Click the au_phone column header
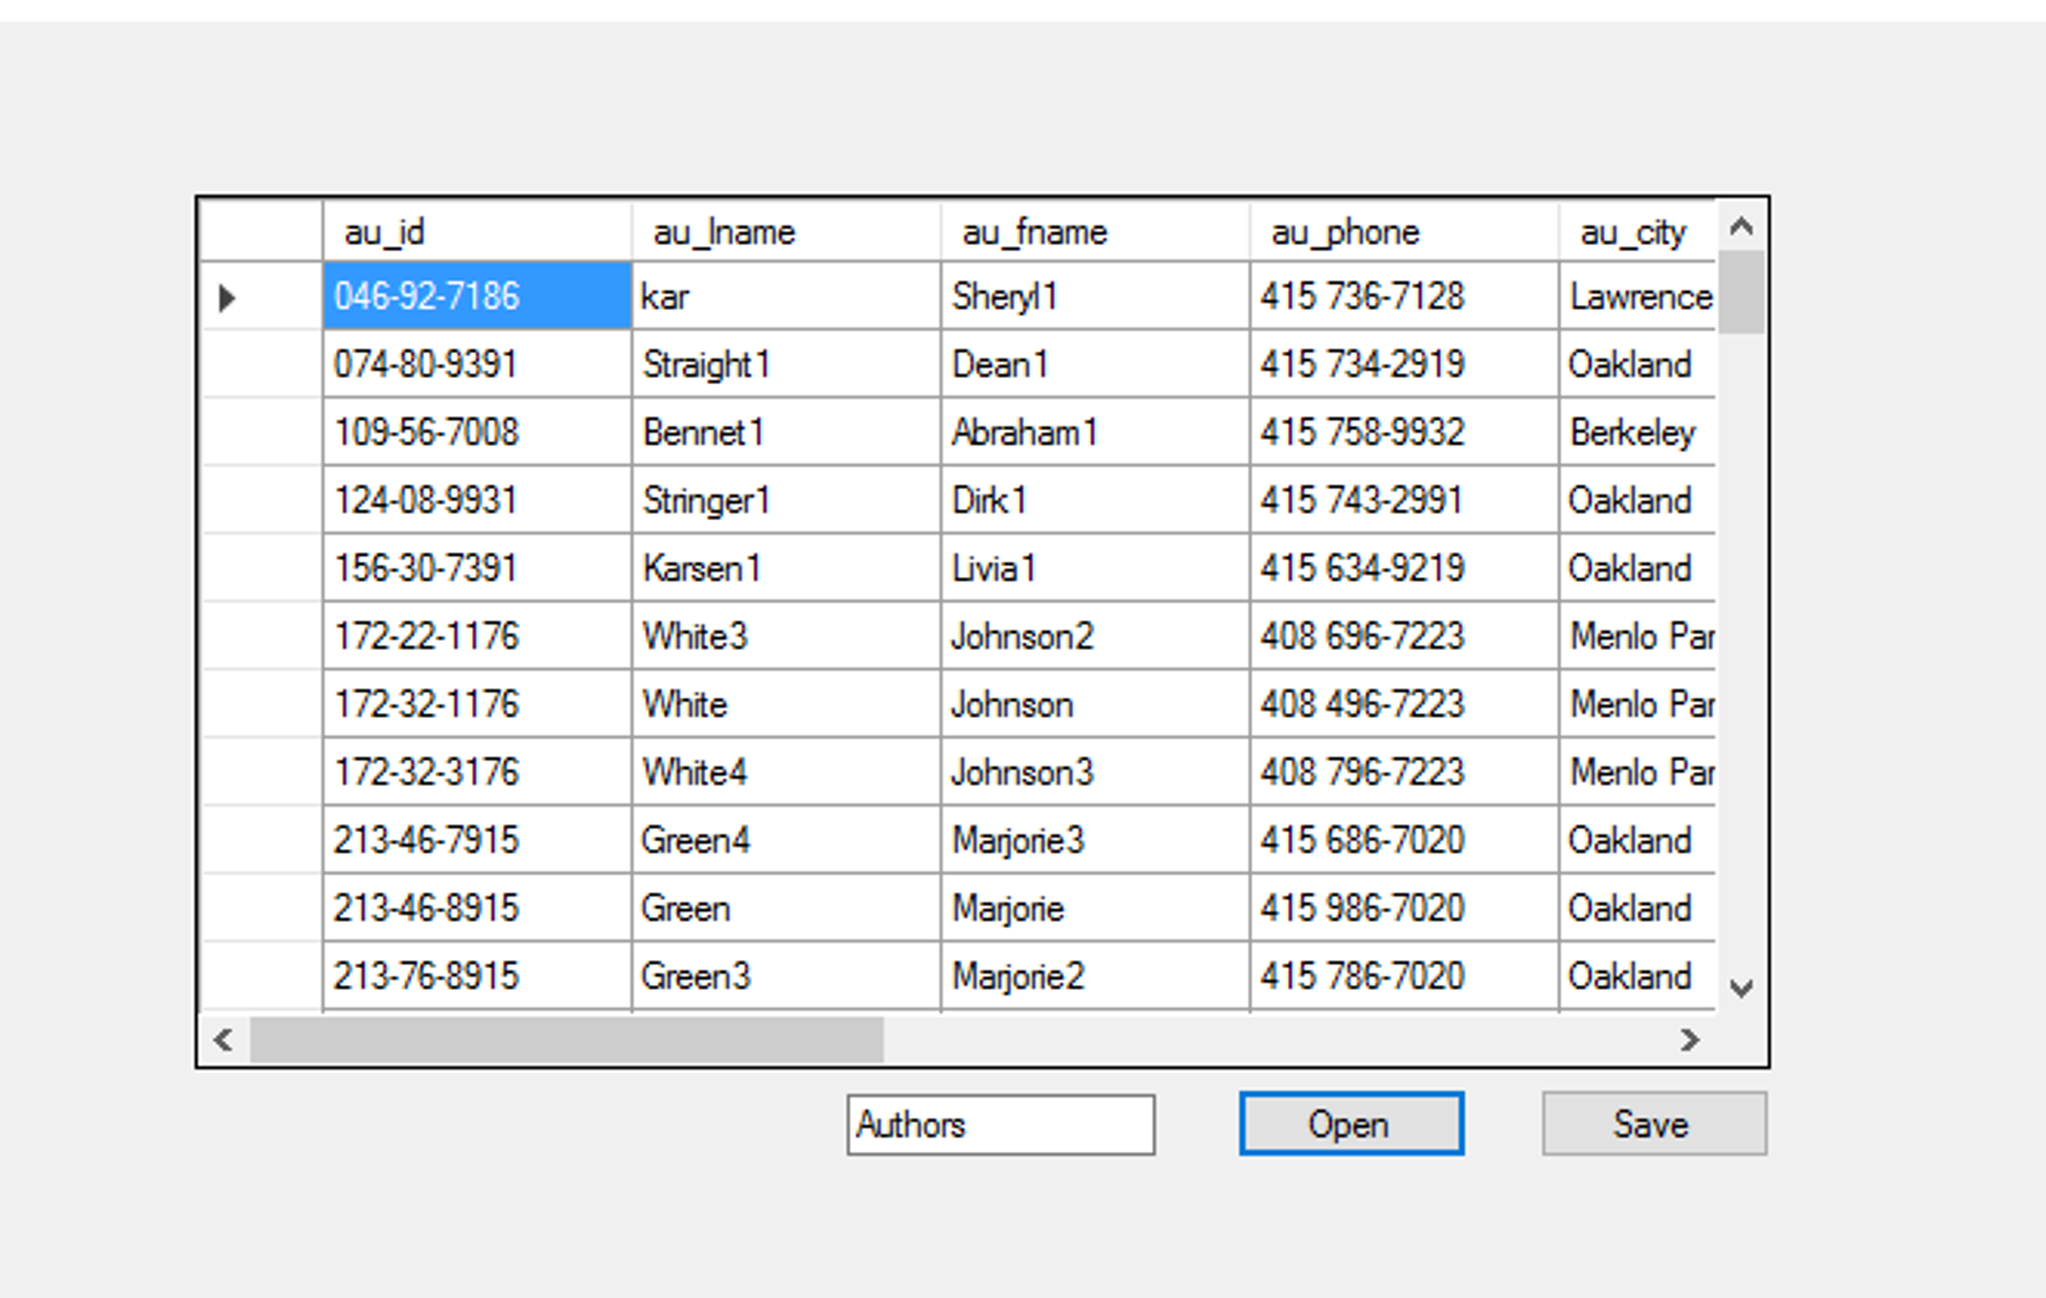2046x1298 pixels. click(x=1403, y=232)
